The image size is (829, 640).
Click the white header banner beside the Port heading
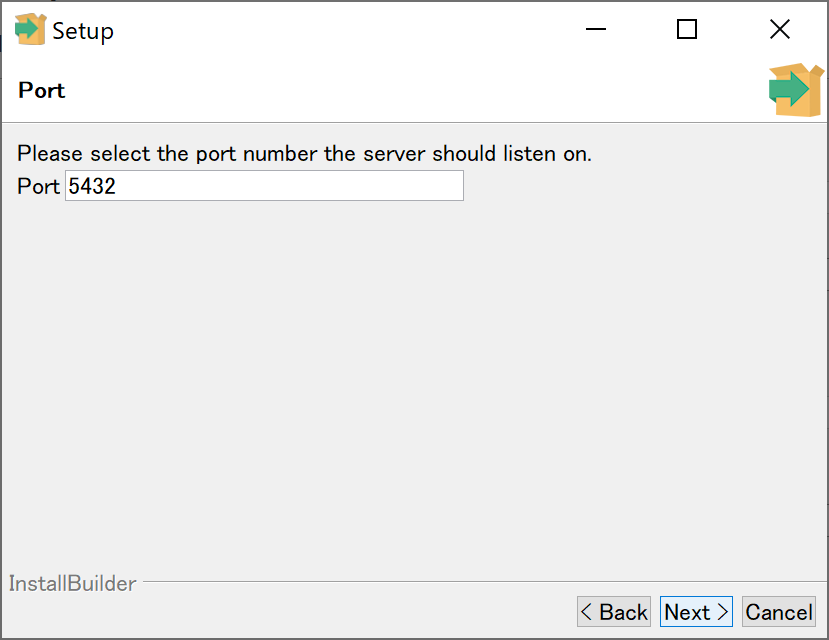point(400,90)
